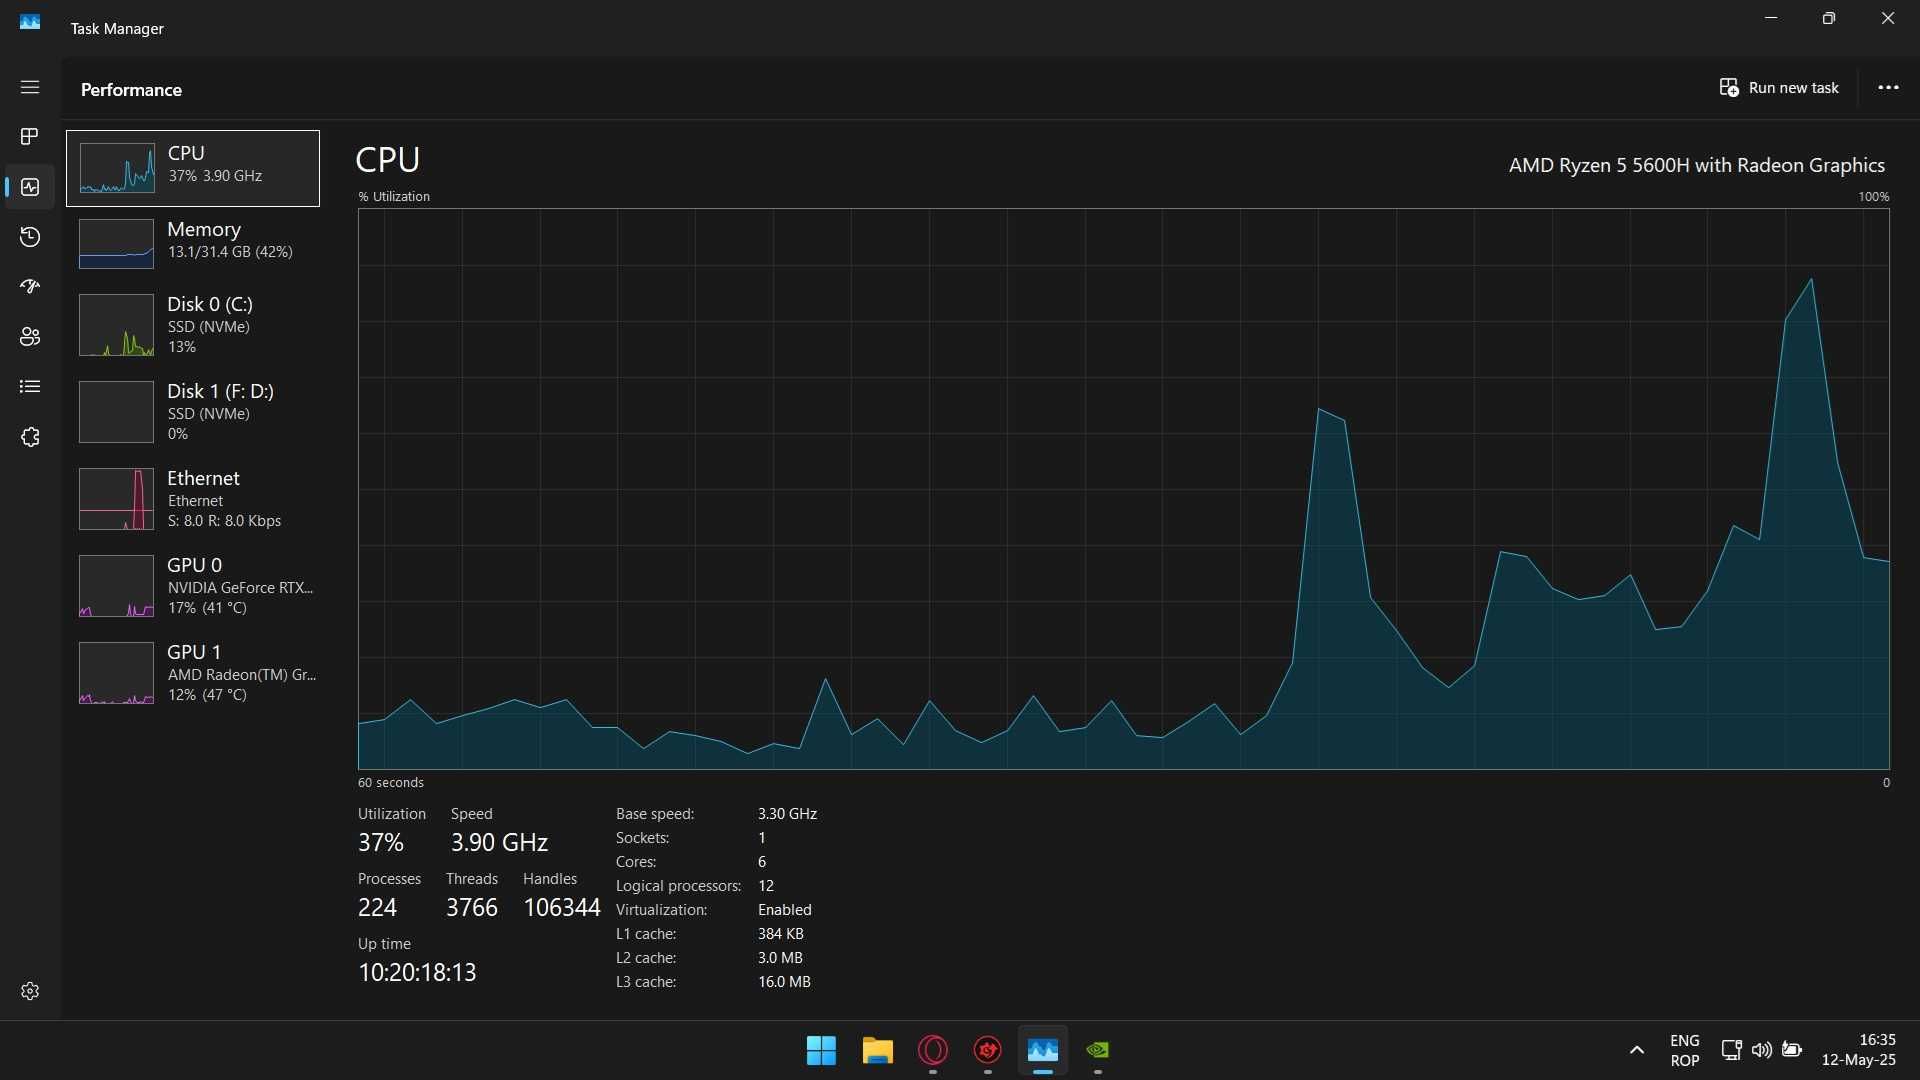
Task: Click the Performance page heading
Action: click(x=131, y=90)
